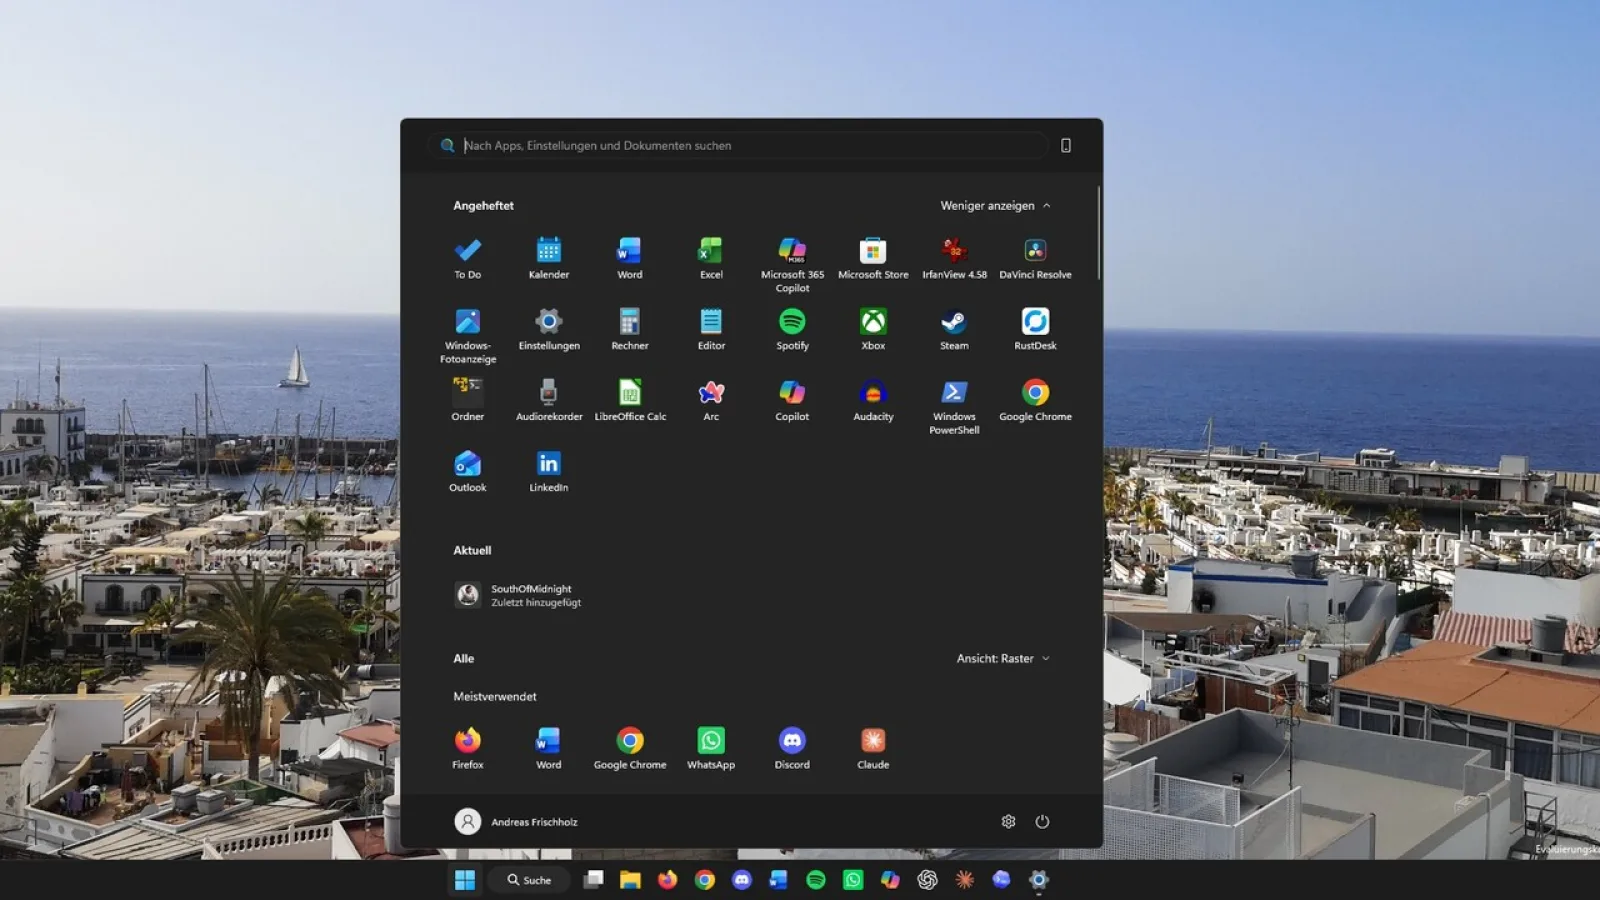Screen dimensions: 1600x900
Task: Open Settings gear on the taskbar
Action: click(x=1039, y=880)
